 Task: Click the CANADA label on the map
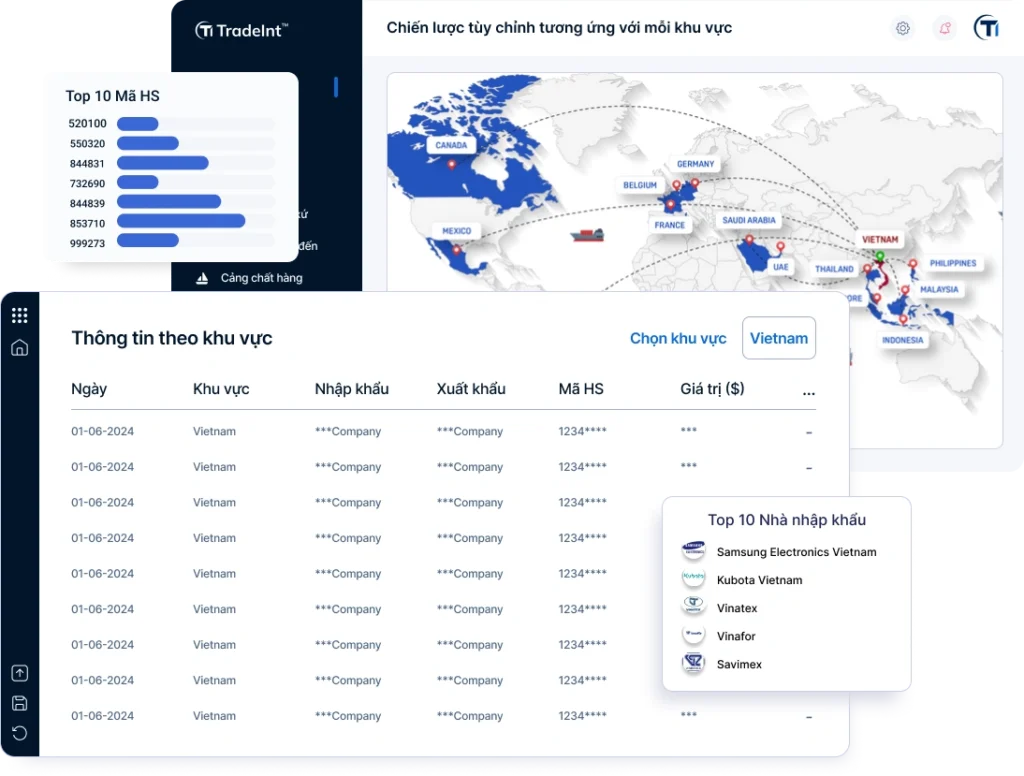pyautogui.click(x=451, y=145)
